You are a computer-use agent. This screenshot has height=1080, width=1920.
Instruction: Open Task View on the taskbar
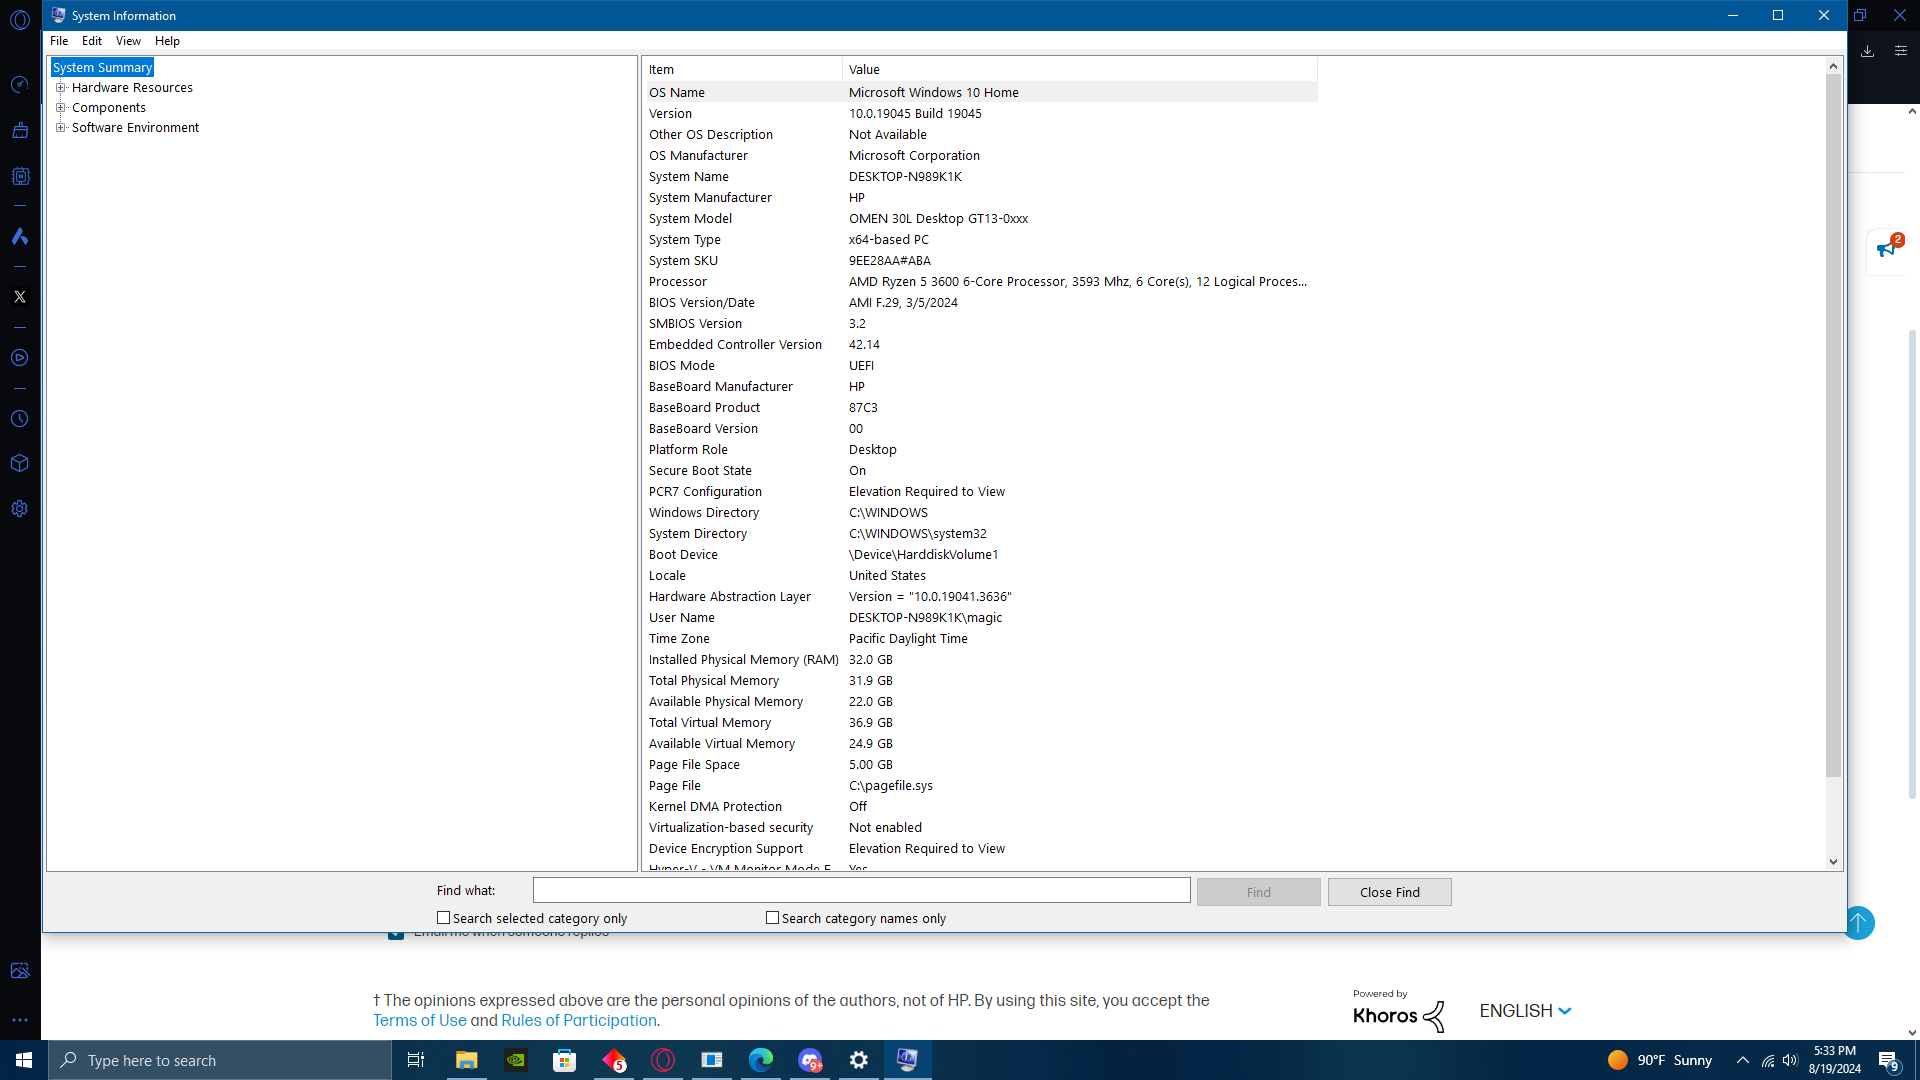click(x=416, y=1060)
